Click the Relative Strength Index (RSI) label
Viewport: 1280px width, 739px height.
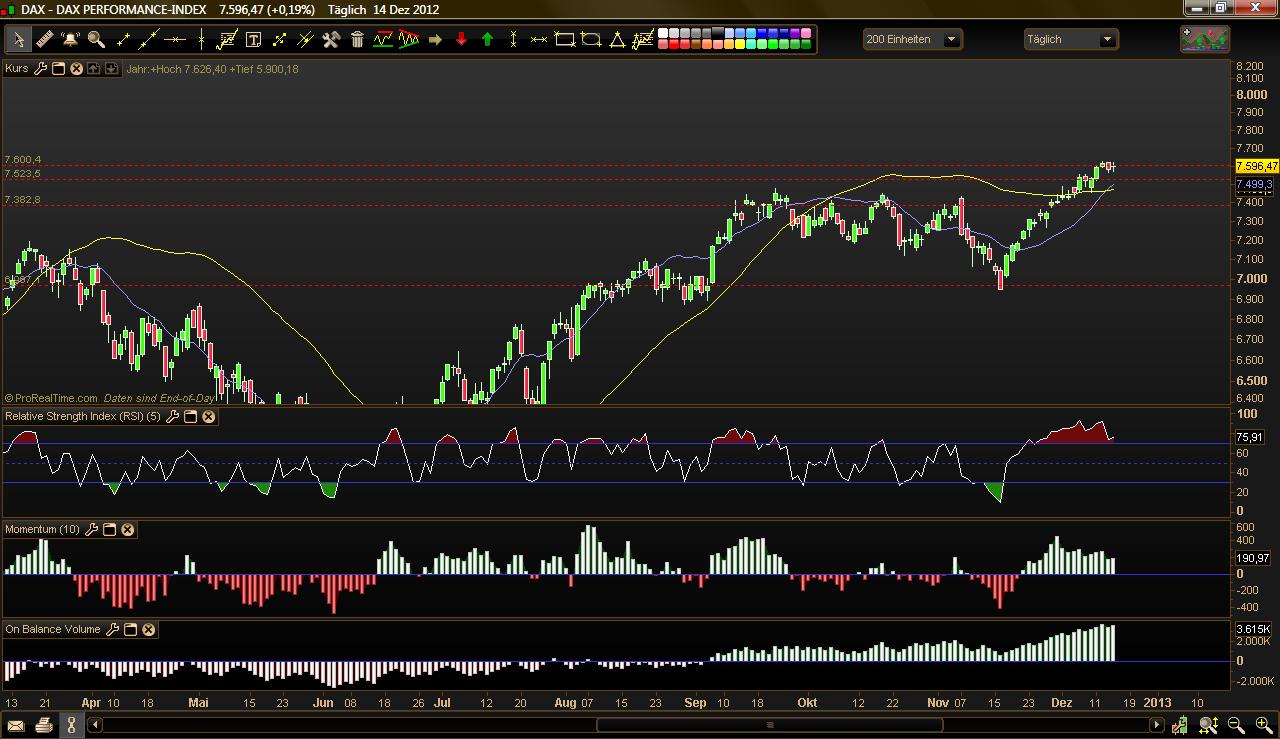pos(83,416)
